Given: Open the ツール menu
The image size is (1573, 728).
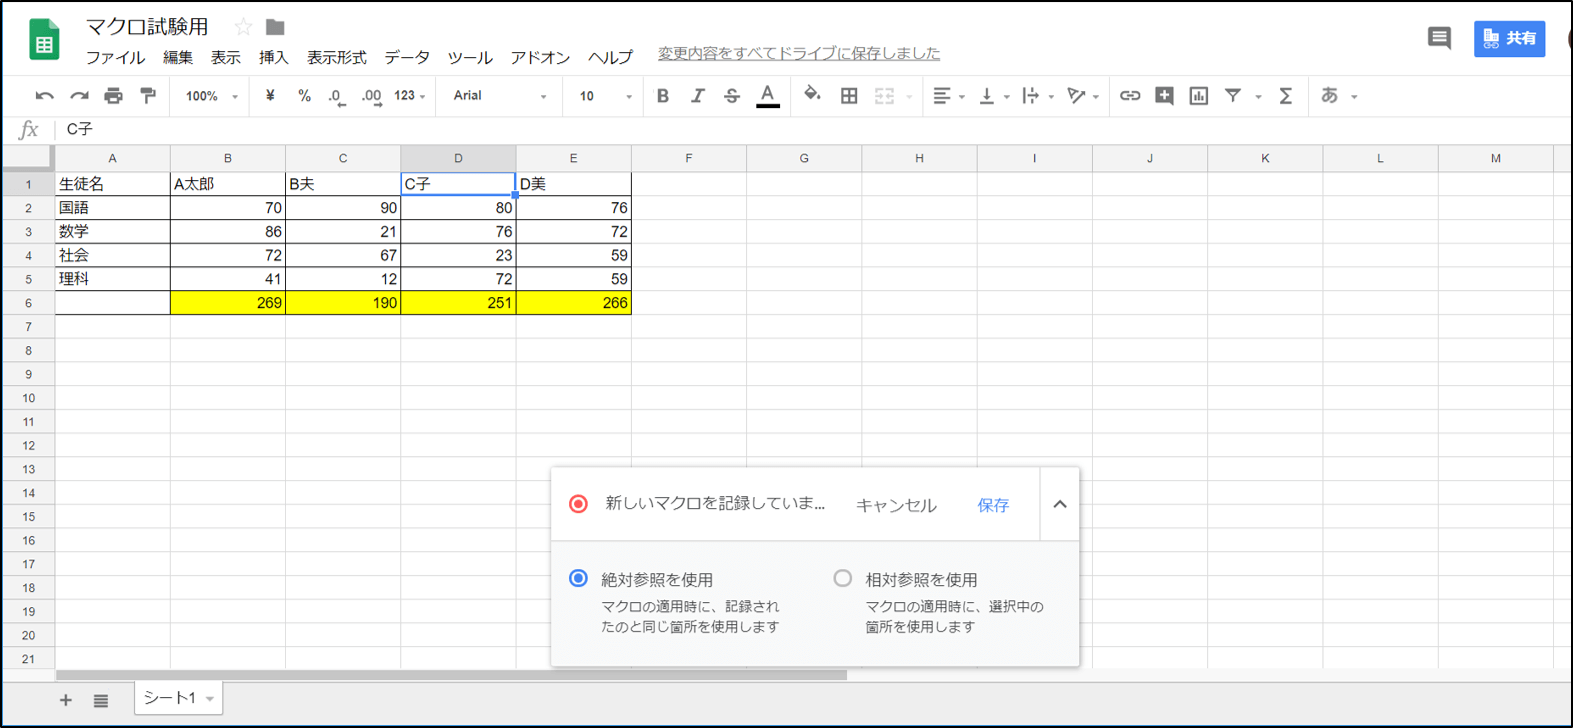Looking at the screenshot, I should 470,57.
